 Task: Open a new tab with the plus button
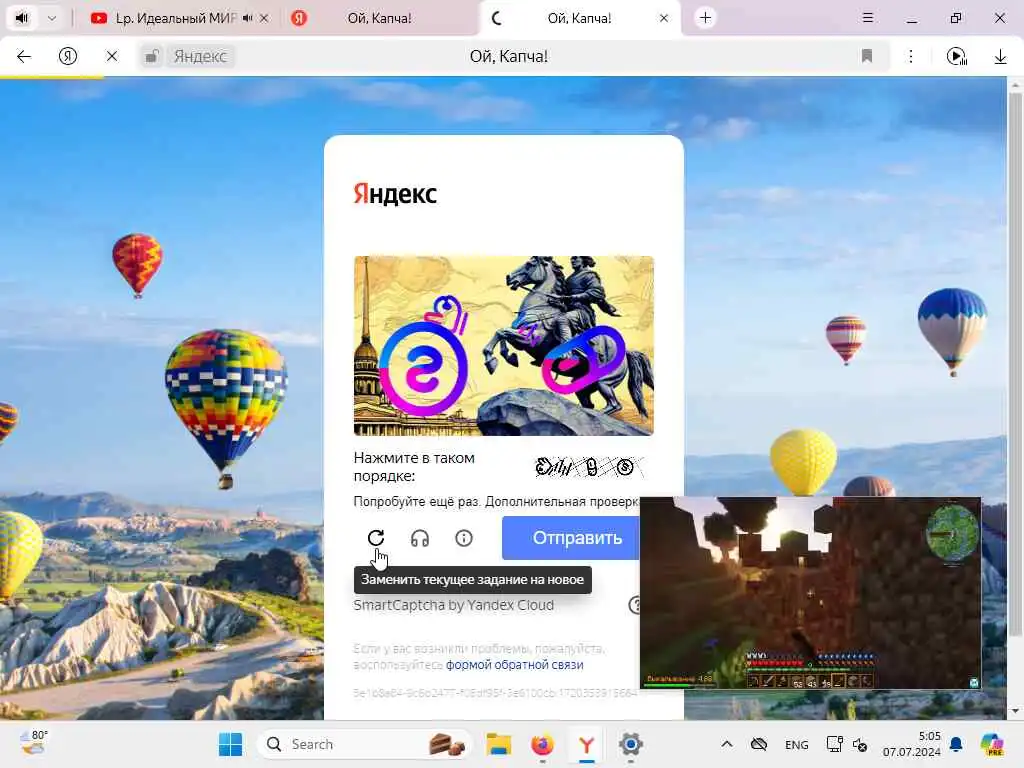tap(705, 18)
